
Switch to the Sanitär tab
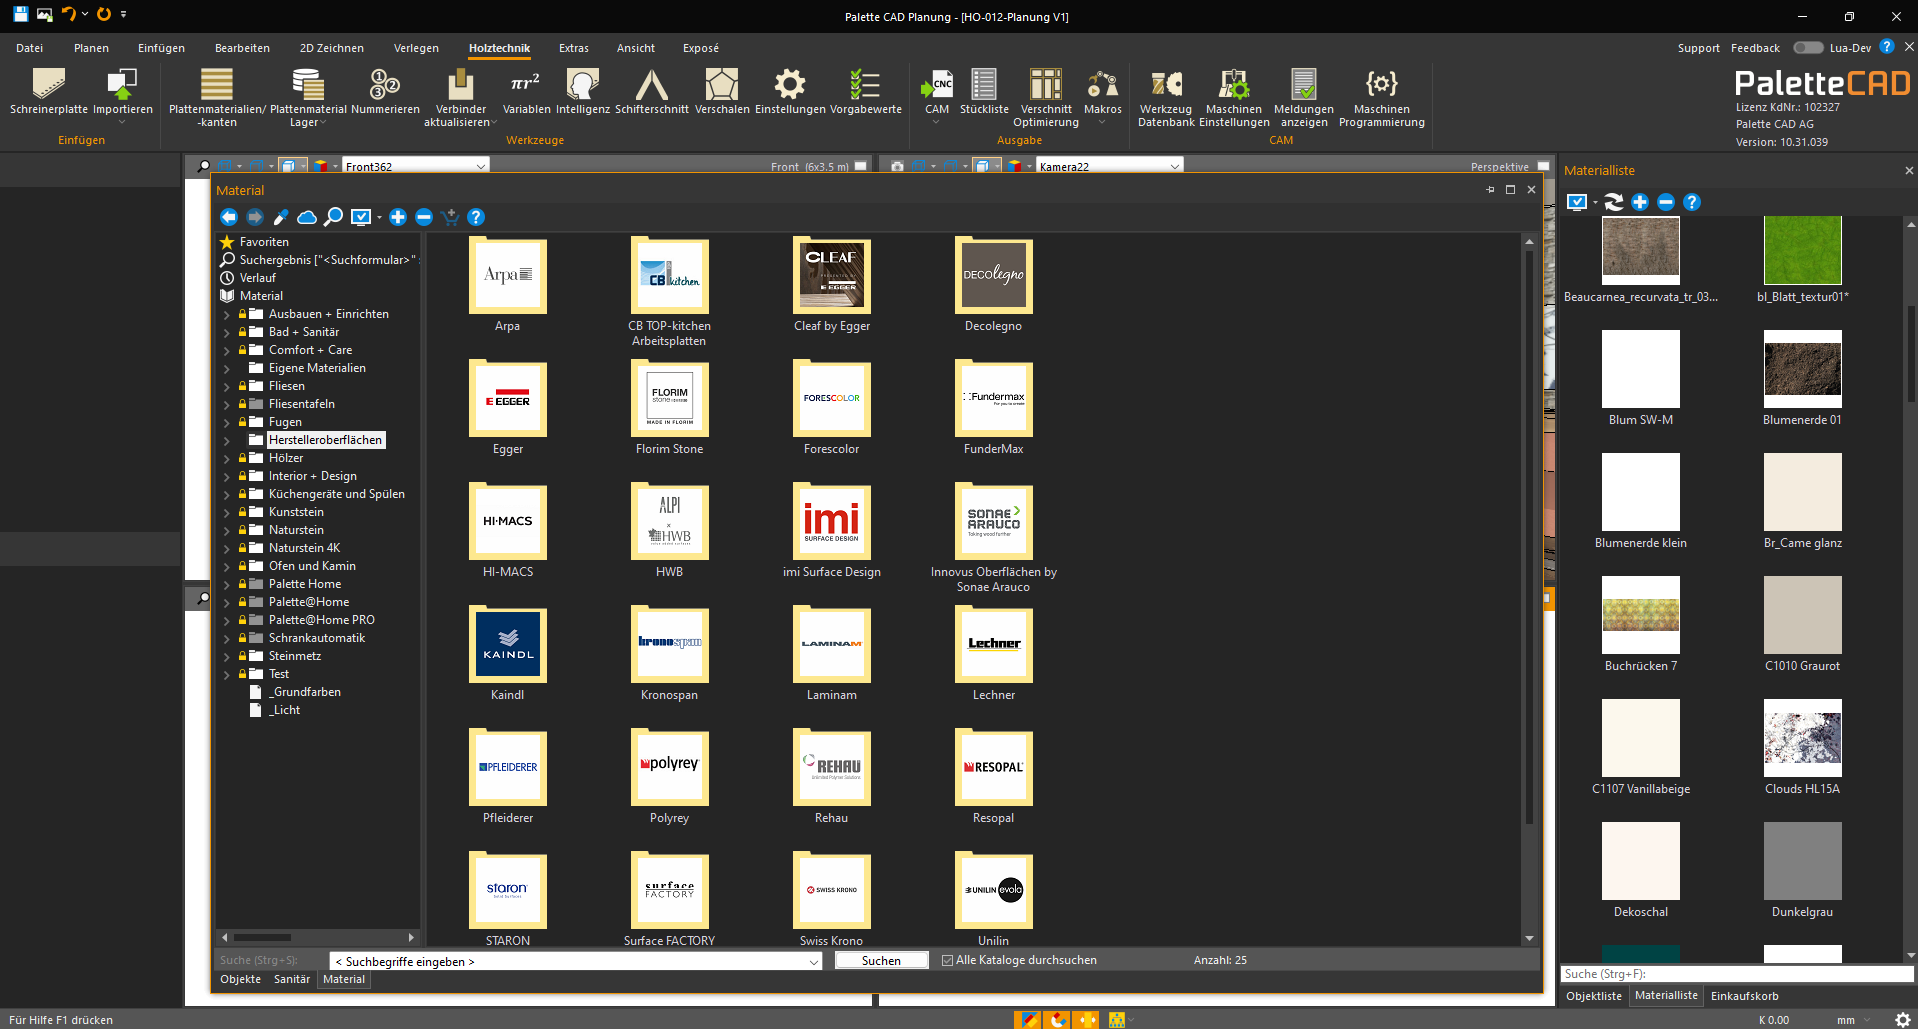pos(292,979)
